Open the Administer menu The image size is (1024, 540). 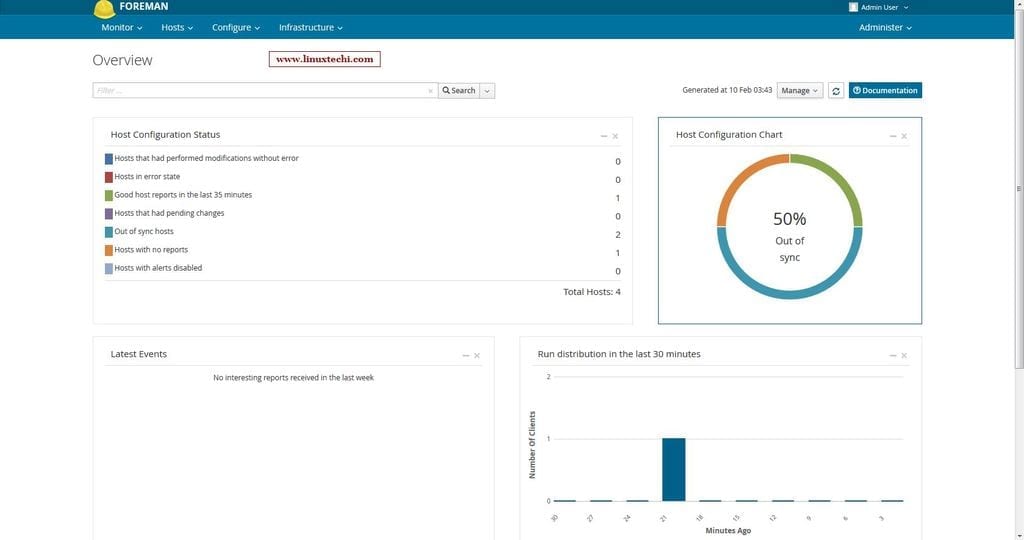click(x=885, y=27)
